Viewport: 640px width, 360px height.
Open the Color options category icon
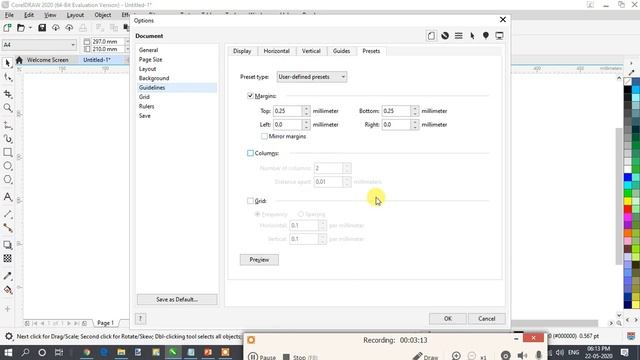click(x=445, y=36)
